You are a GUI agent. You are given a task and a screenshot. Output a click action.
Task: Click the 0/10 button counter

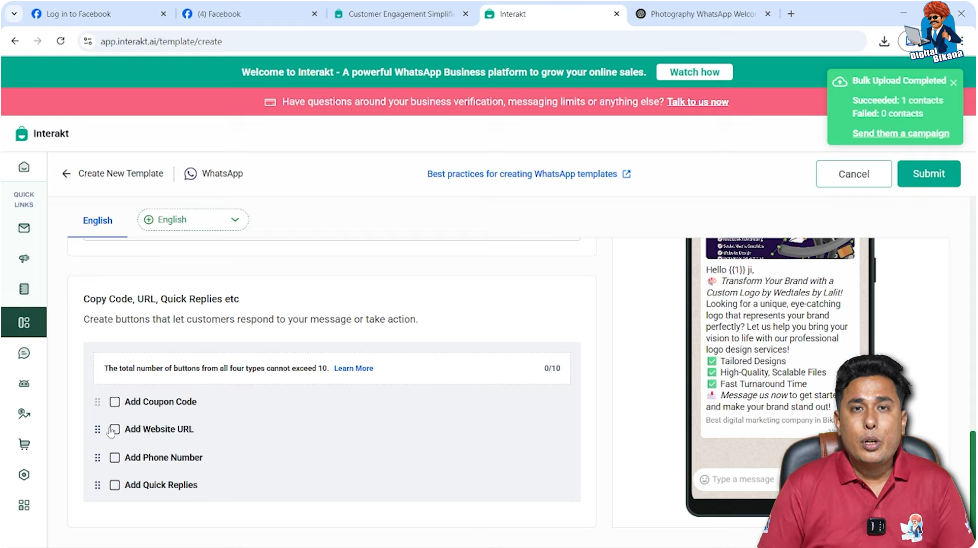pyautogui.click(x=552, y=368)
